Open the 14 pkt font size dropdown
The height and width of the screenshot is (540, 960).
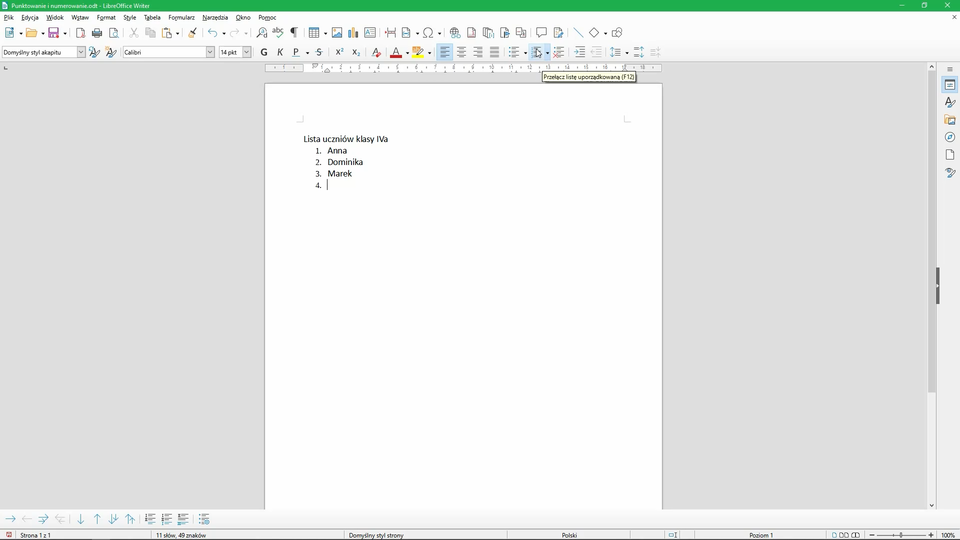[x=246, y=52]
